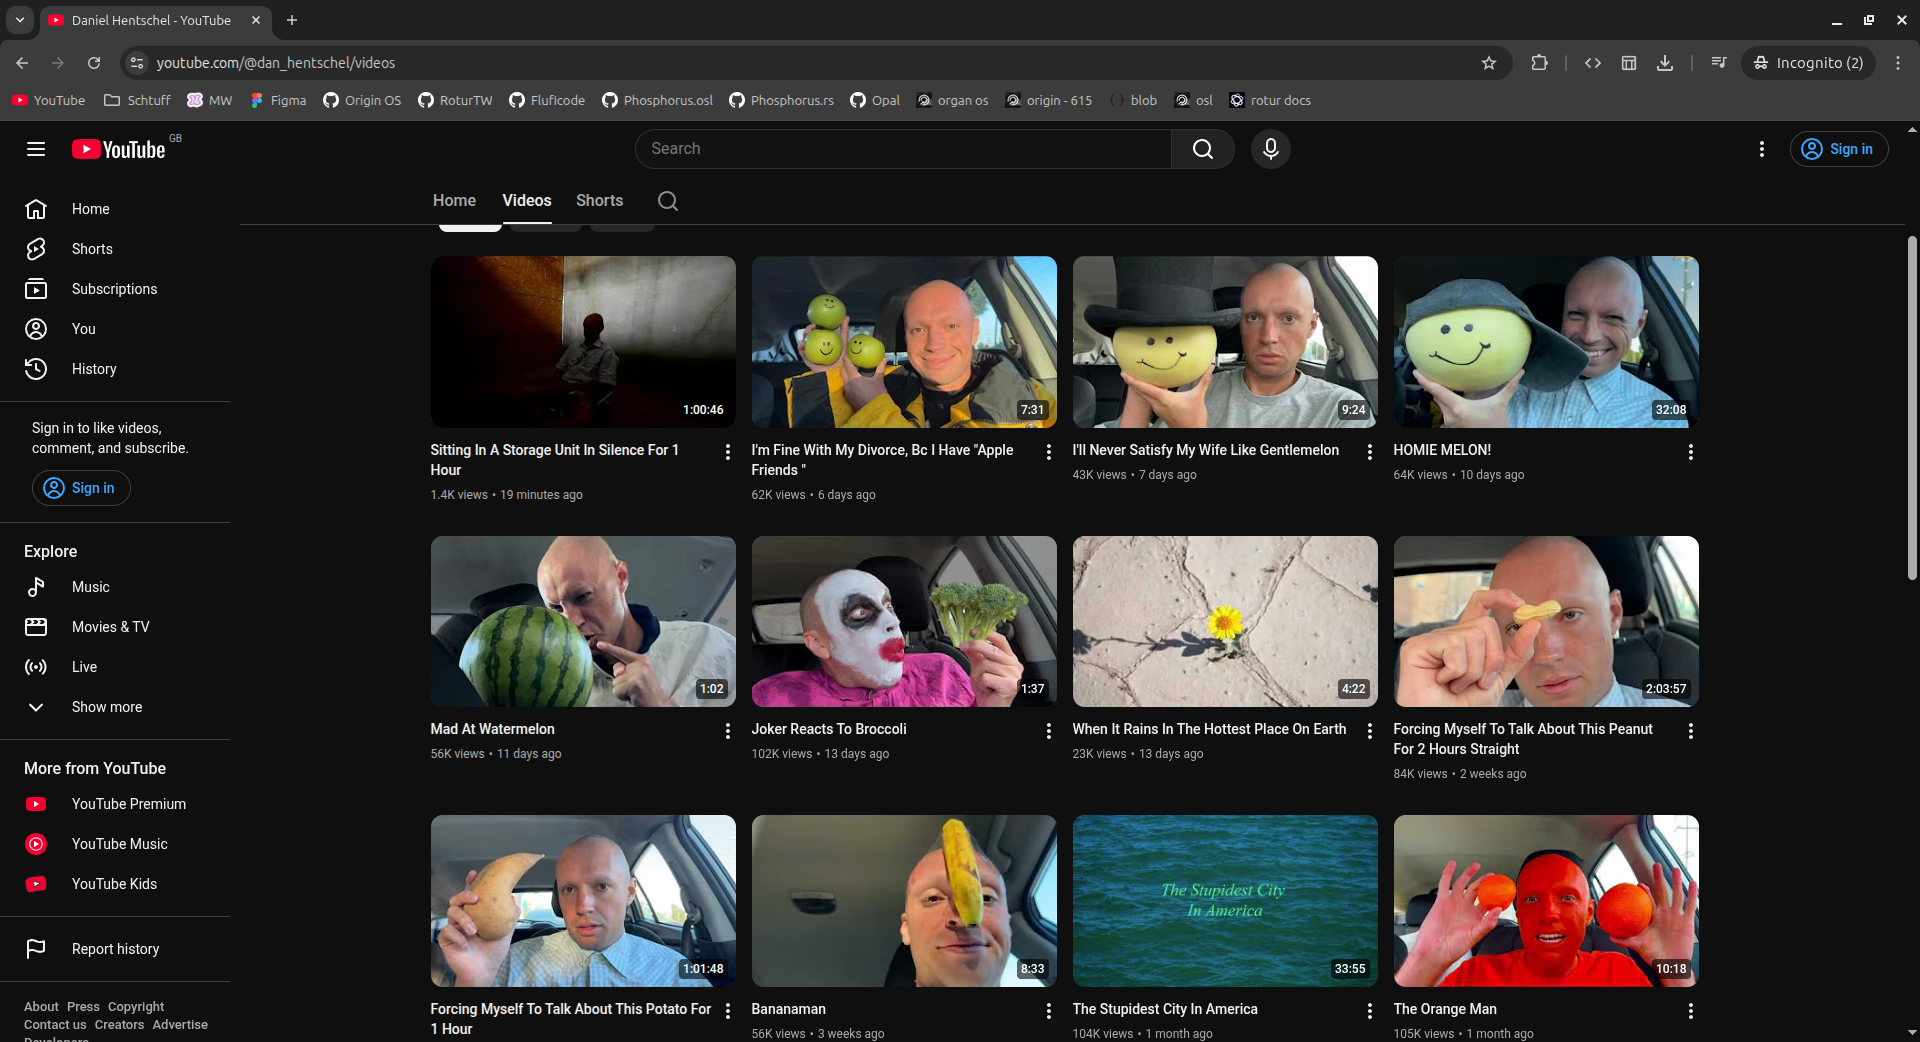The height and width of the screenshot is (1042, 1920).
Task: Open options menu for Sitting In A Storage Unit video
Action: coord(728,452)
